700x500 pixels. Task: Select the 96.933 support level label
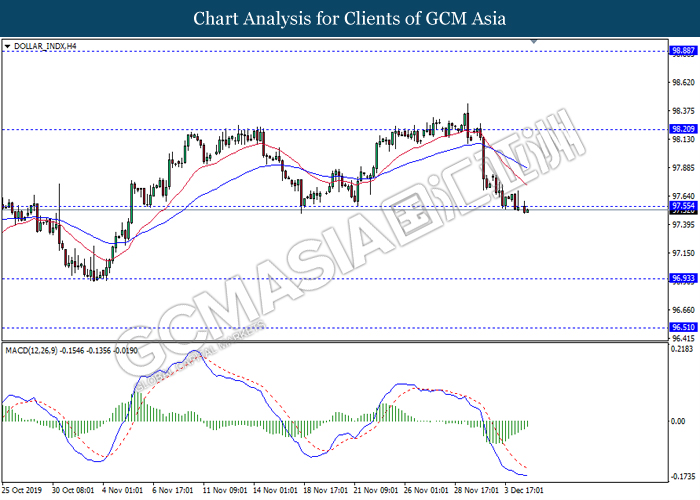tap(683, 278)
